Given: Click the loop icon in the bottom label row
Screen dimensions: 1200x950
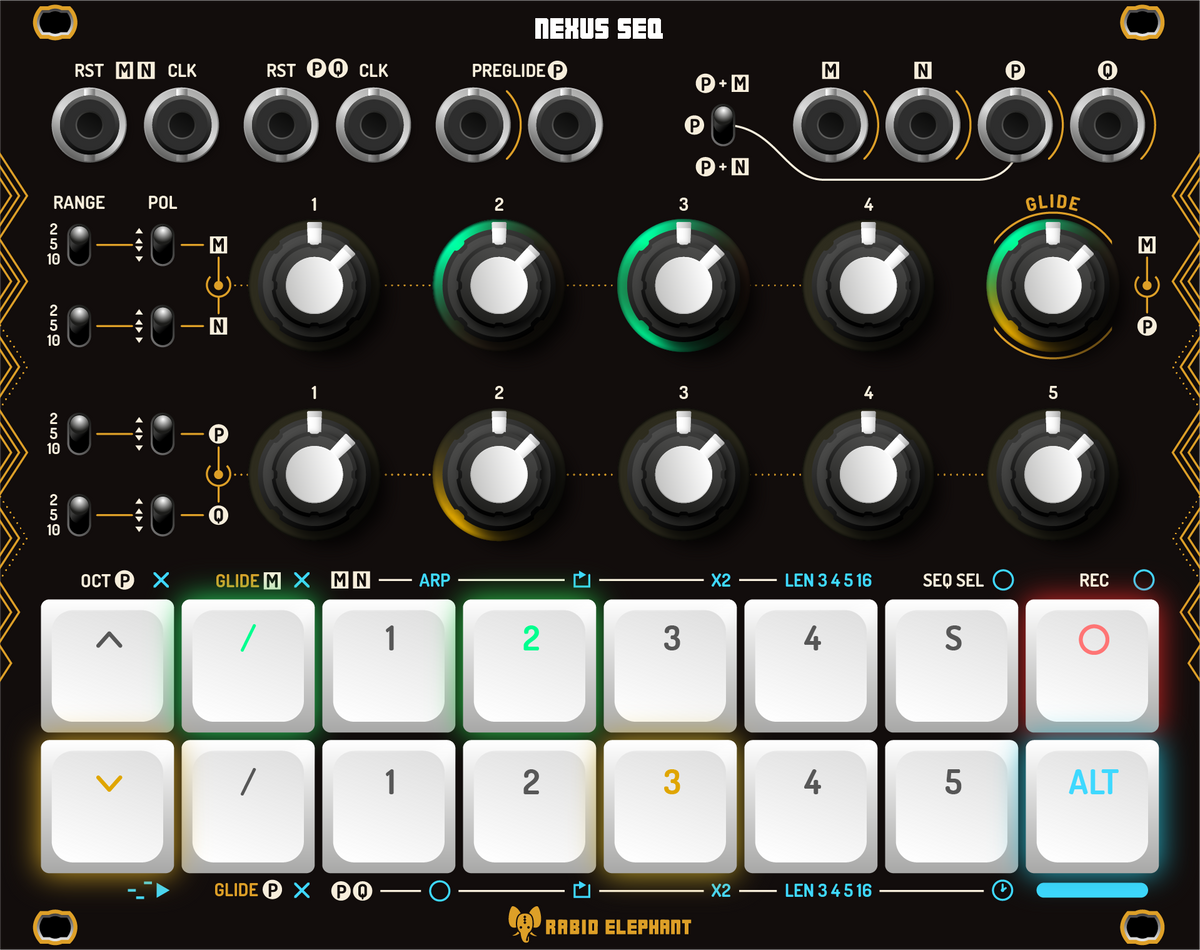Looking at the screenshot, I should coord(583,889).
